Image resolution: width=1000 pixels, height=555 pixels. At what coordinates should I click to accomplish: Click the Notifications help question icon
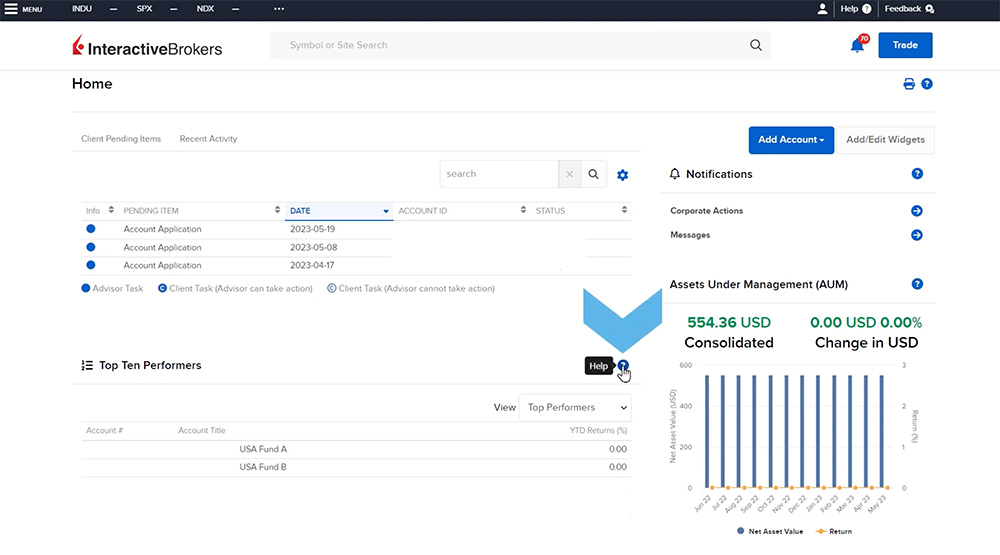(x=917, y=174)
